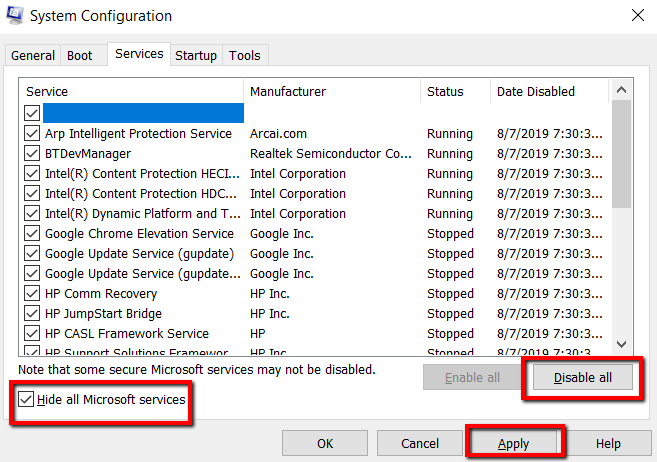657x462 pixels.
Task: Open Help for System Configuration
Action: point(608,443)
